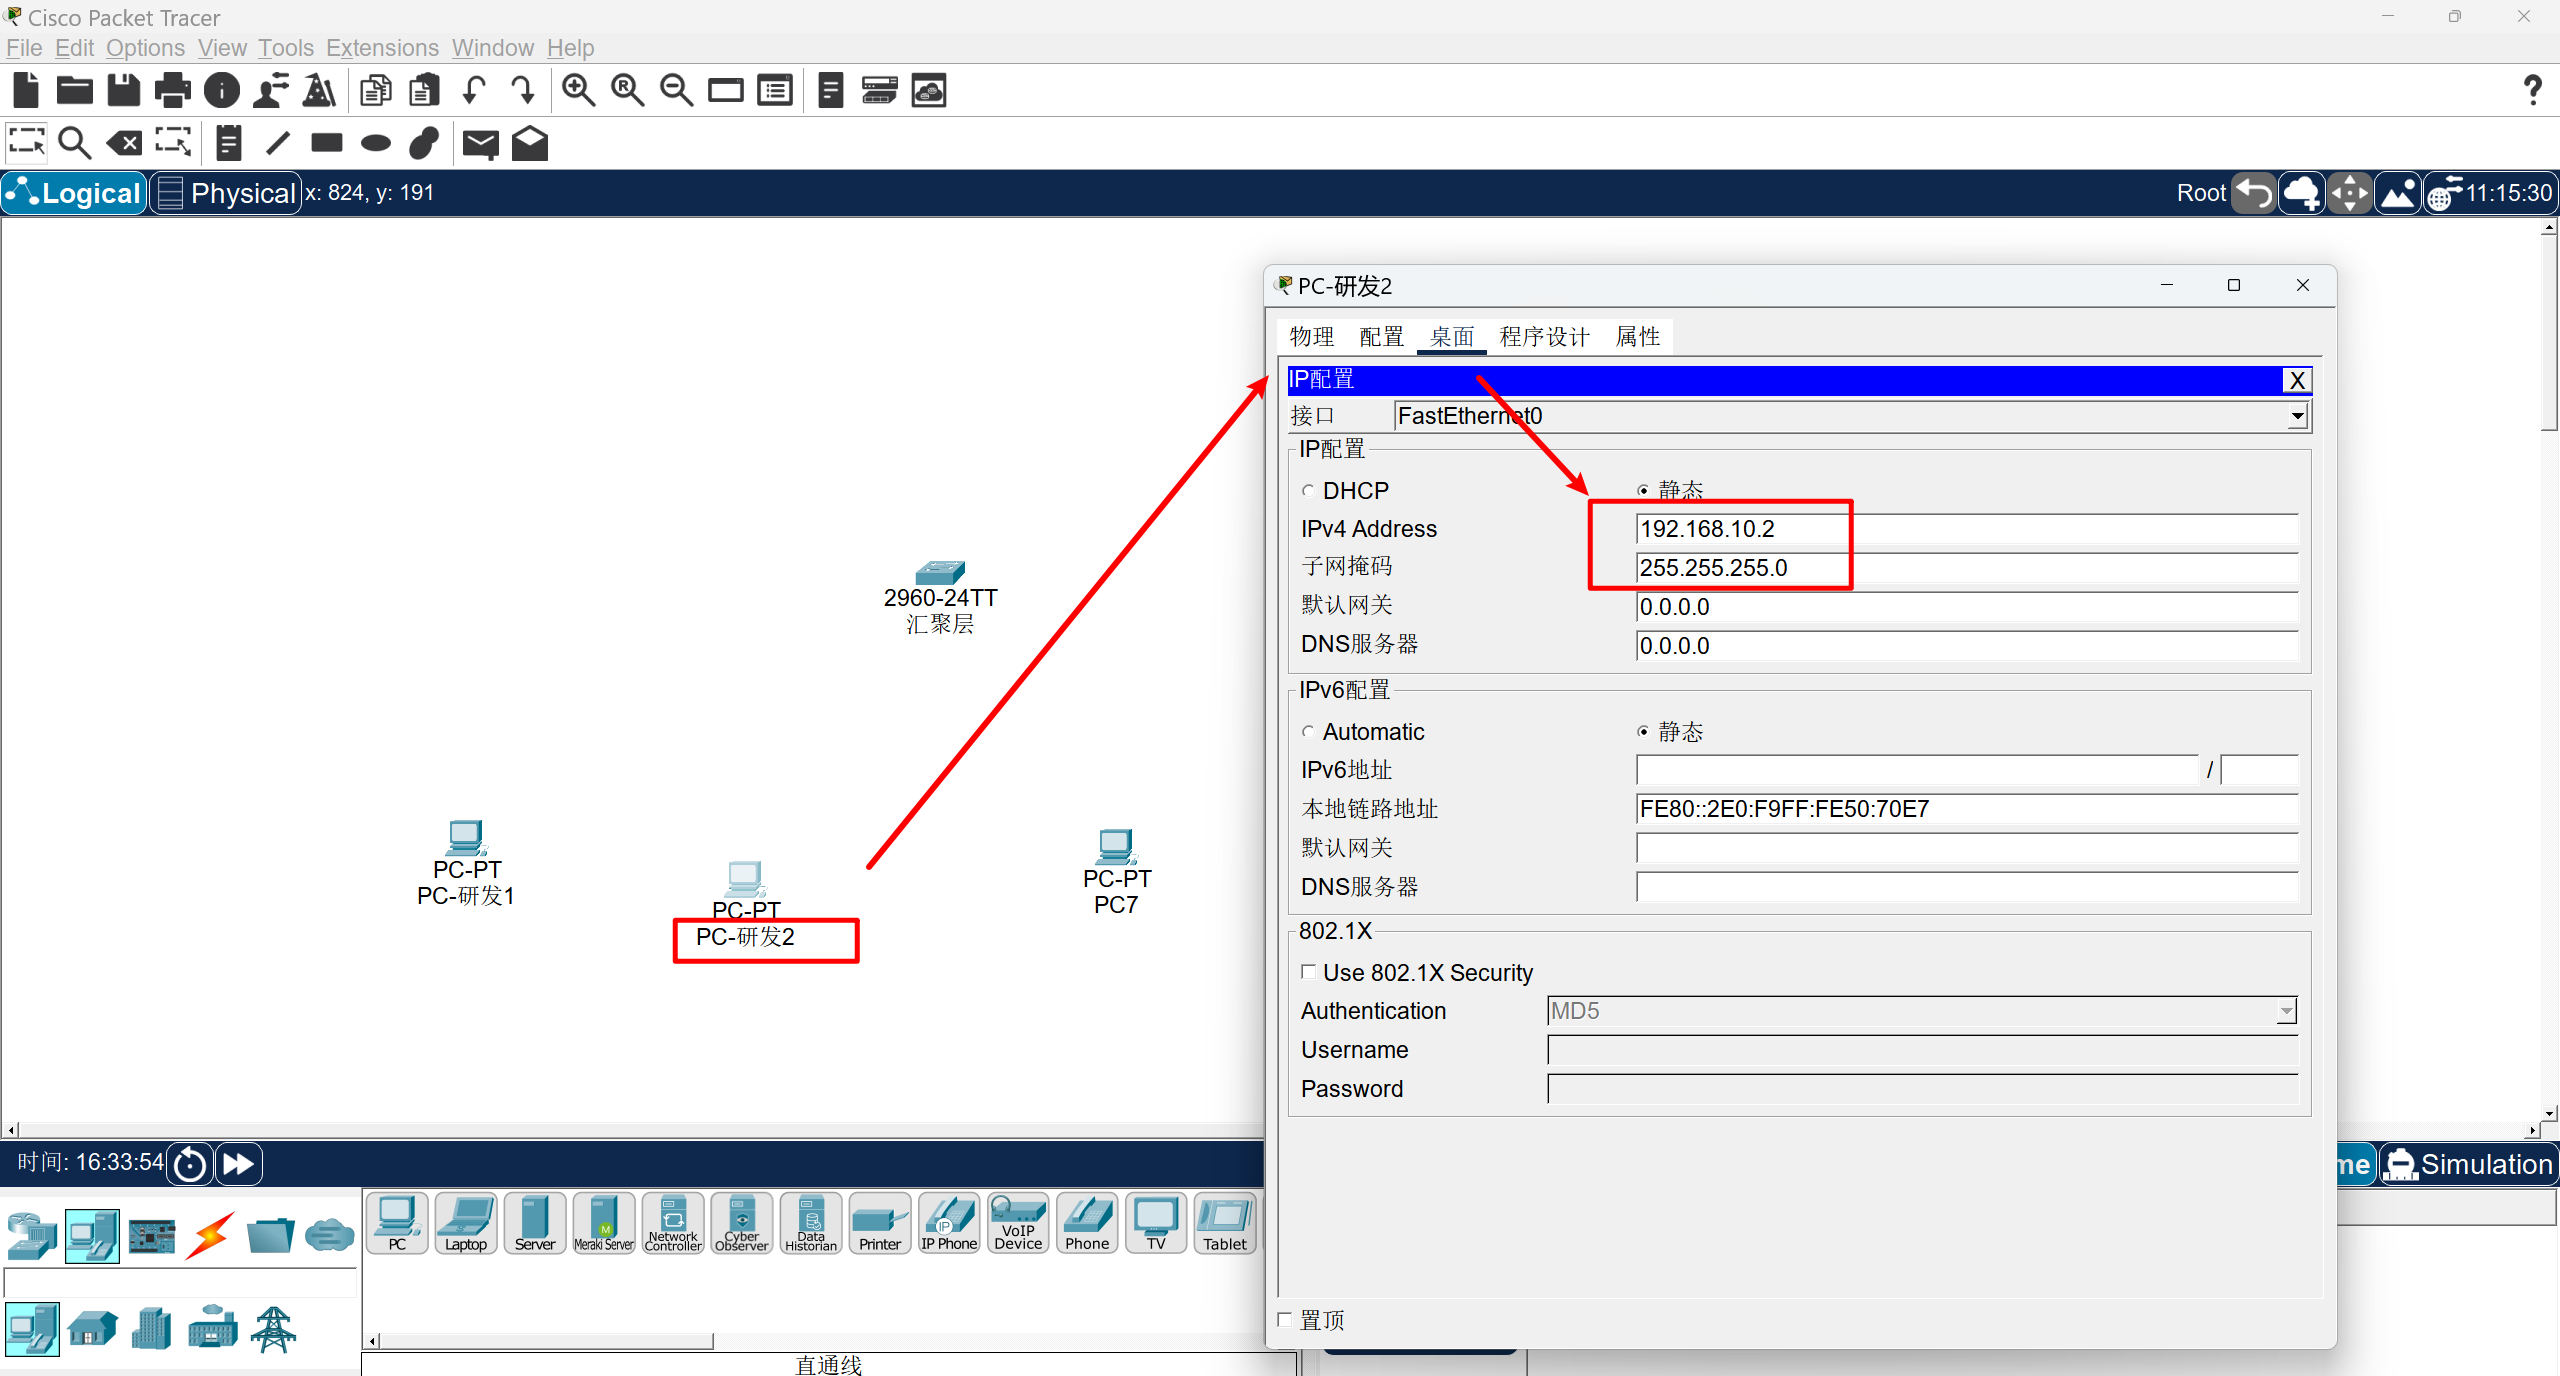Click the PC-研发1 device in workspace
This screenshot has width=2560, height=1376.
[x=466, y=839]
